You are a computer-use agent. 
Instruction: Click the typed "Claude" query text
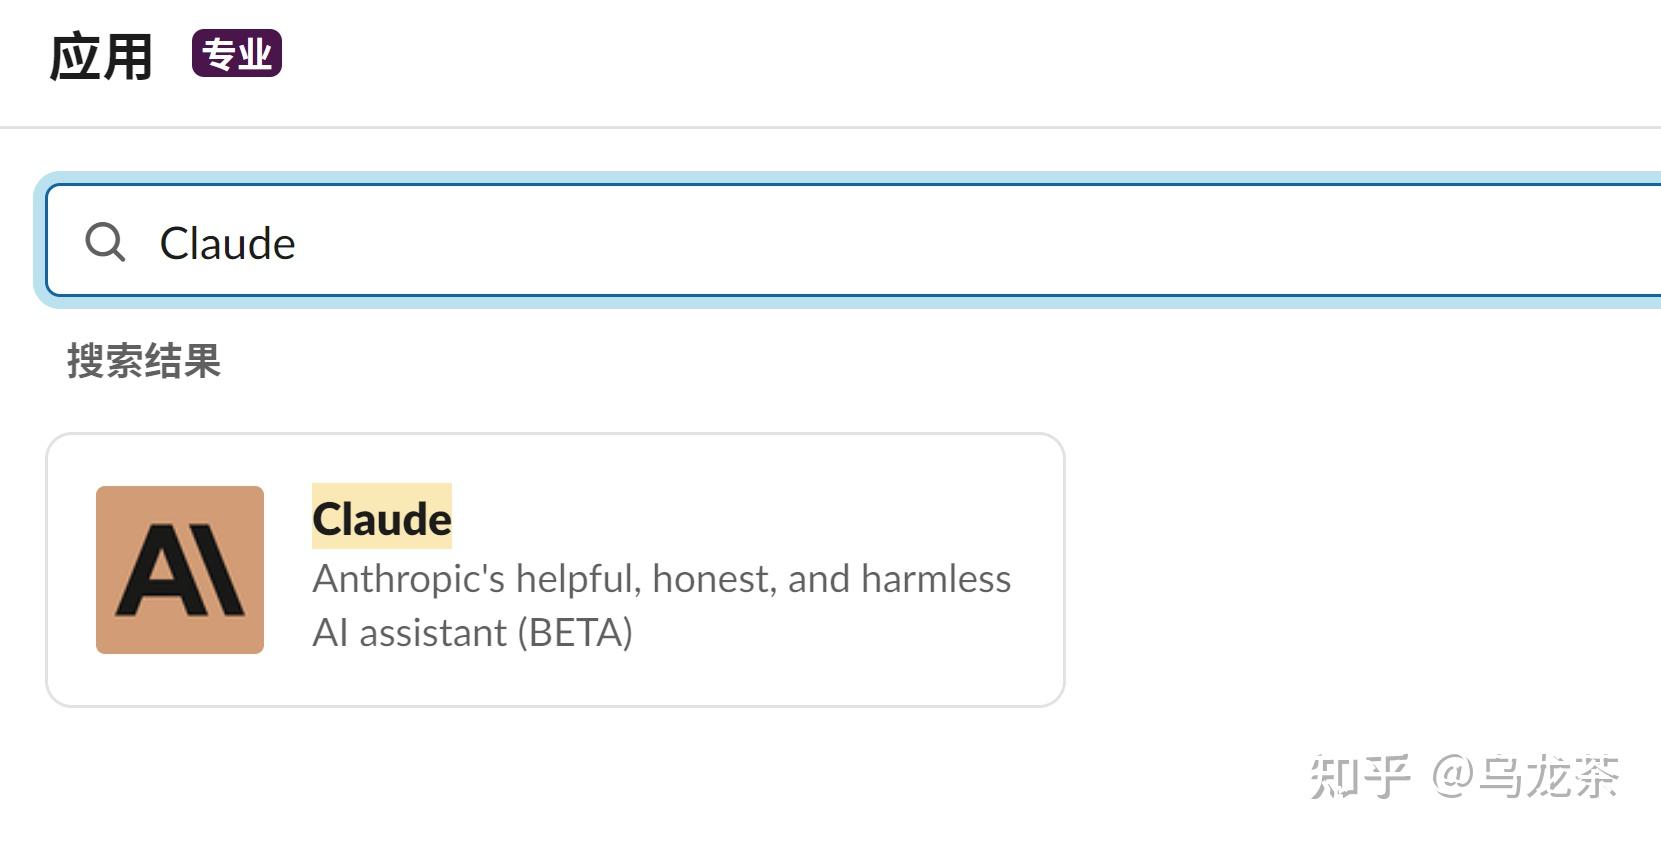coord(228,244)
